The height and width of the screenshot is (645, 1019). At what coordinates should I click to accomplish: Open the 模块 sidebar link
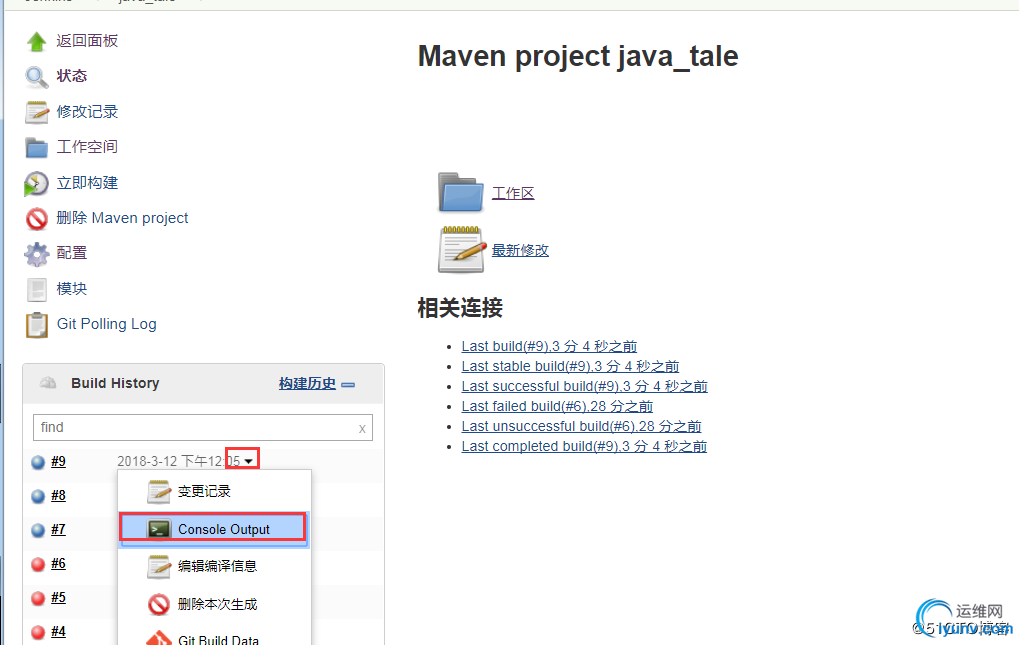coord(71,288)
